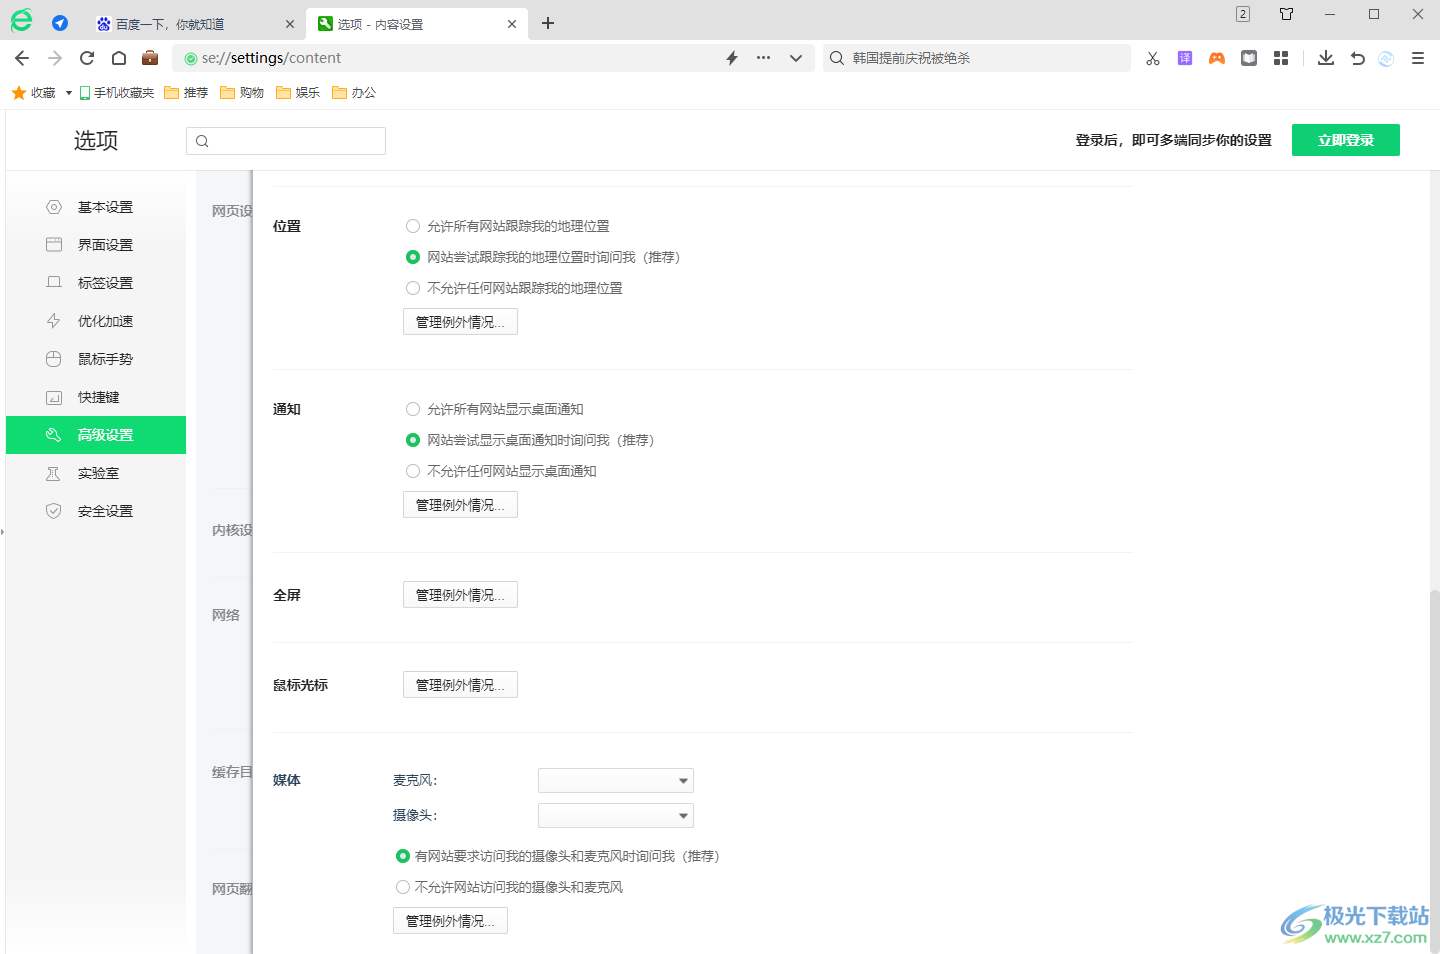The width and height of the screenshot is (1440, 954).
Task: Open 实验室 in sidebar
Action: coord(96,473)
